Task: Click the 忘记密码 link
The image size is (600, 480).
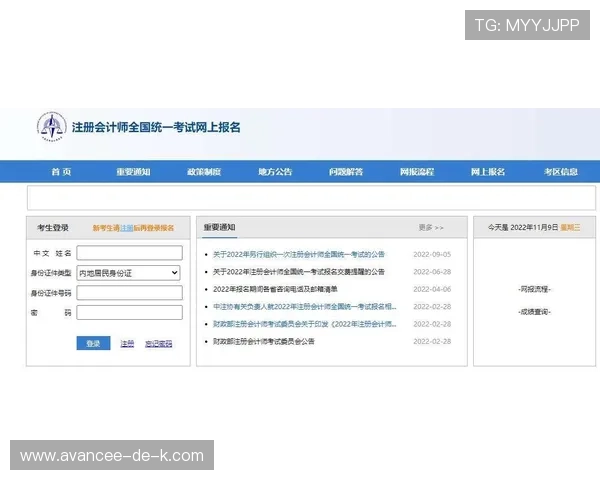Action: [158, 344]
